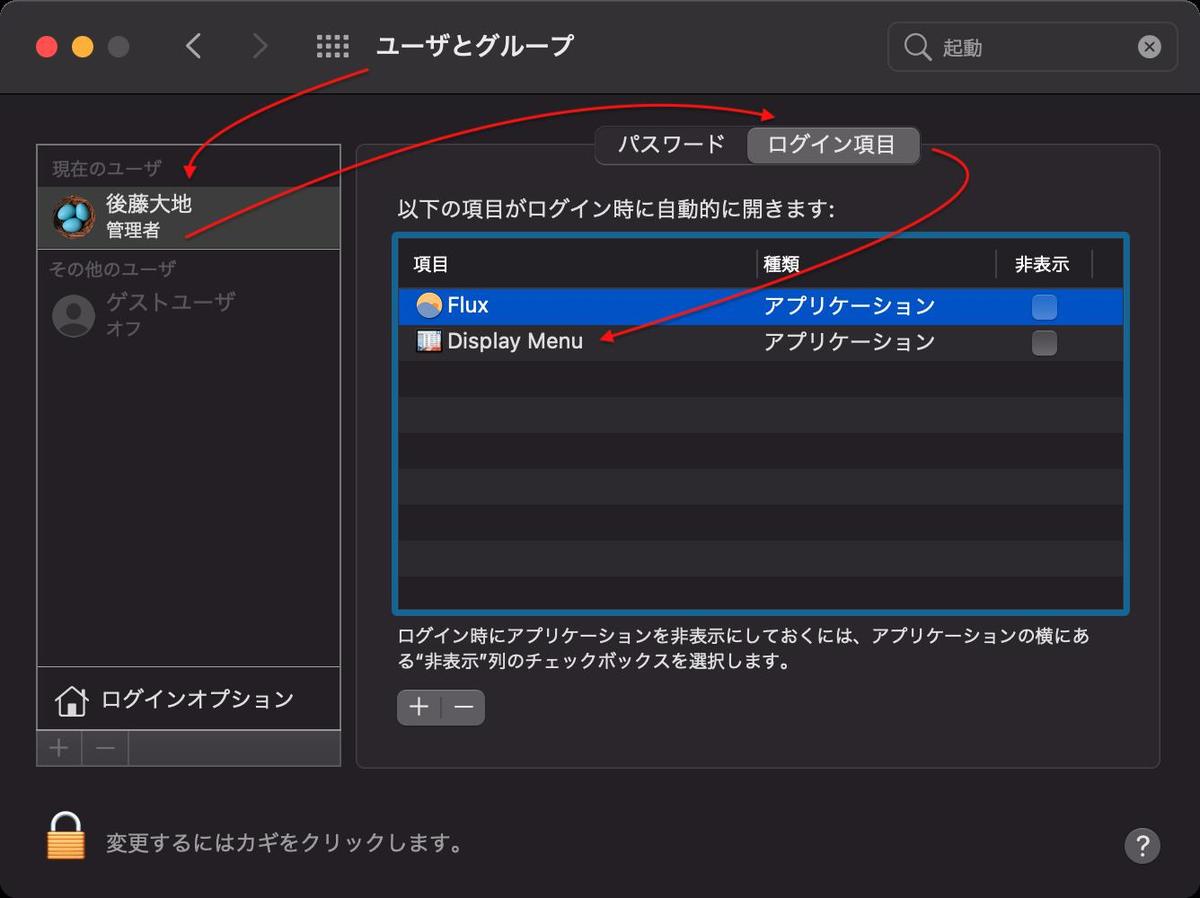This screenshot has height=898, width=1200.
Task: Click the house icon for login options
Action: pos(71,700)
